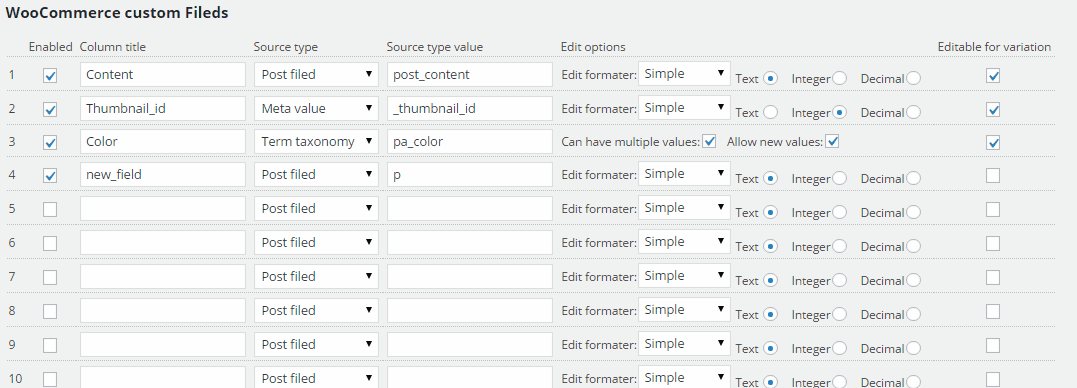The width and height of the screenshot is (1077, 388).
Task: Uncheck Editable for variation in Thumbnail_id row
Action: [993, 109]
